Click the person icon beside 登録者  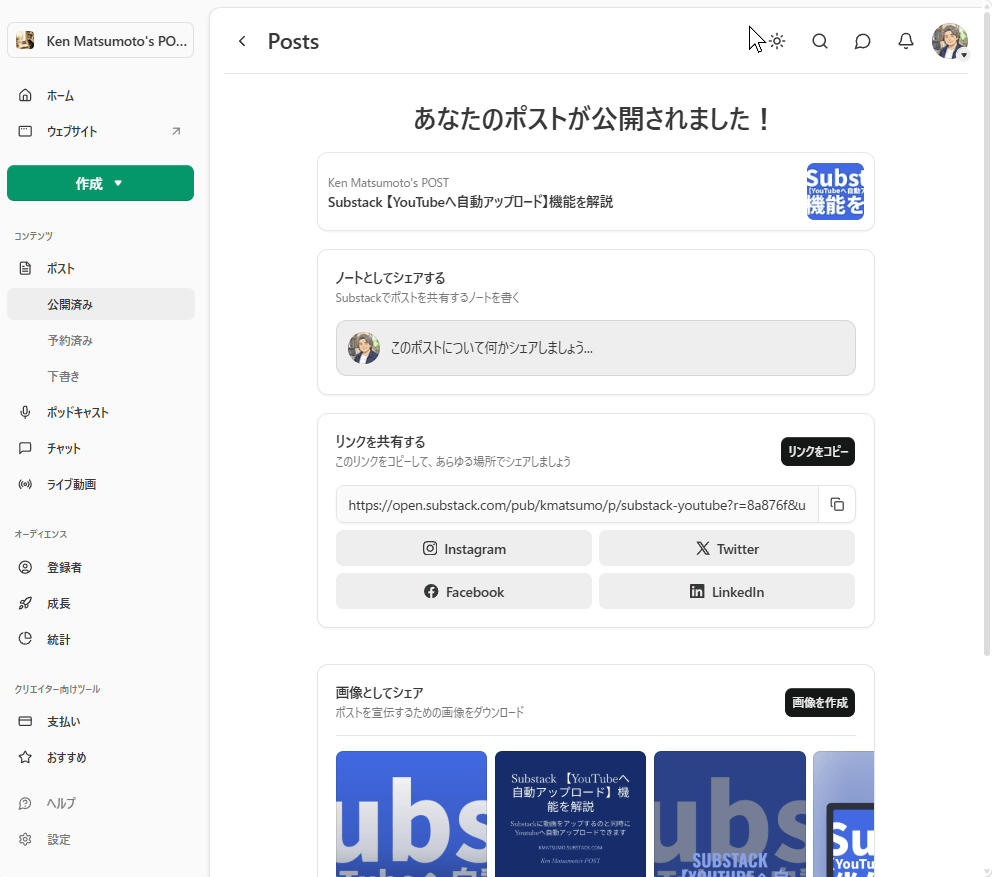pos(25,568)
